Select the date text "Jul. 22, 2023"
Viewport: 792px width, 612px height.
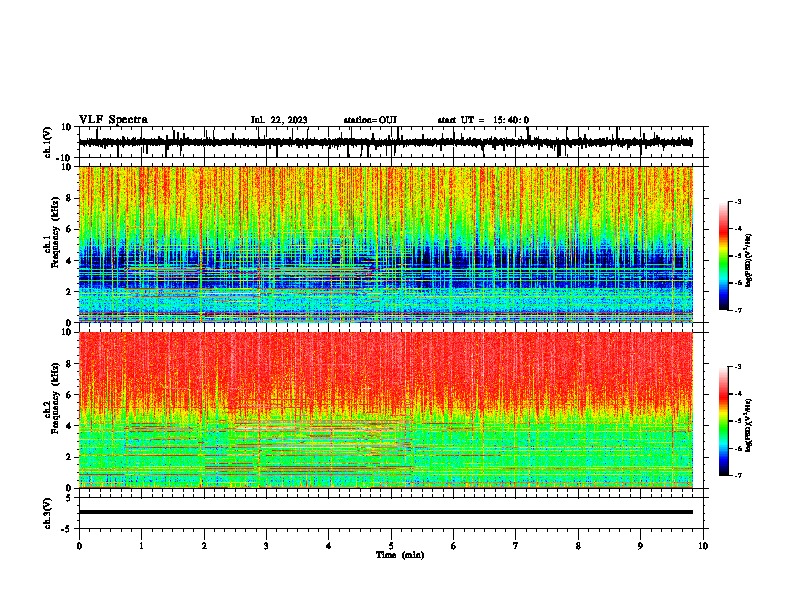[279, 120]
